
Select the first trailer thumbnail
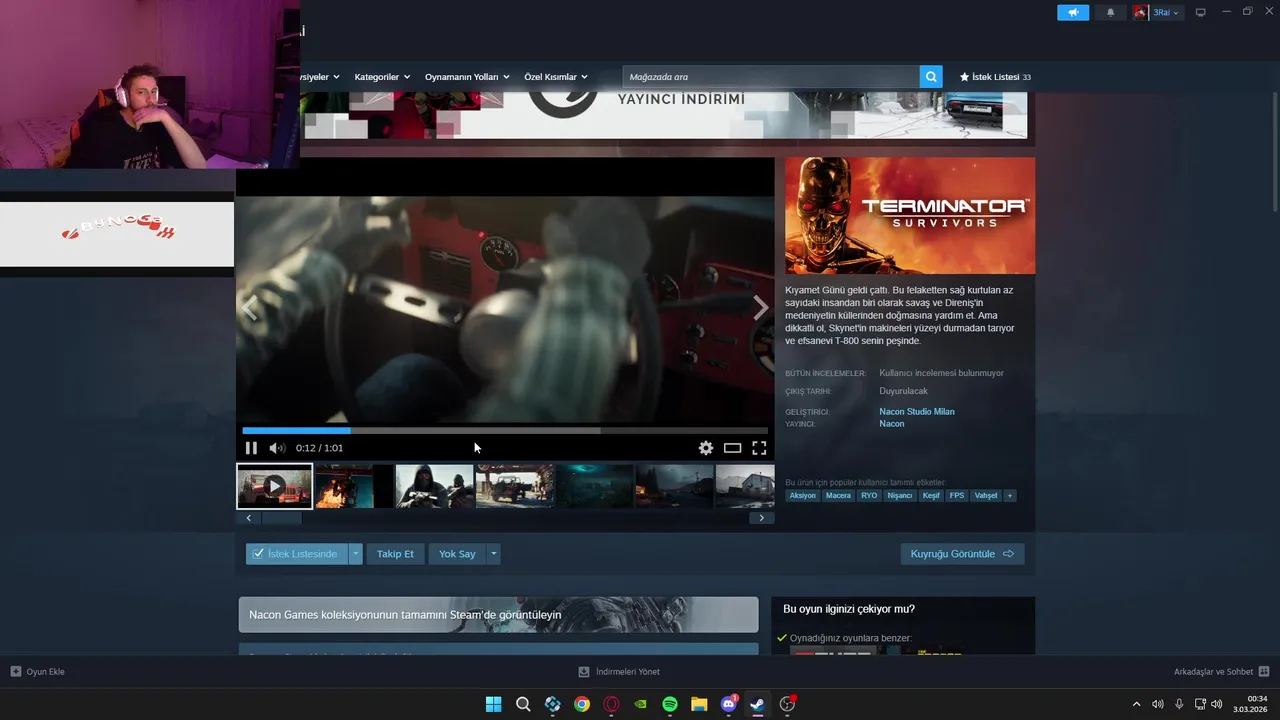275,486
